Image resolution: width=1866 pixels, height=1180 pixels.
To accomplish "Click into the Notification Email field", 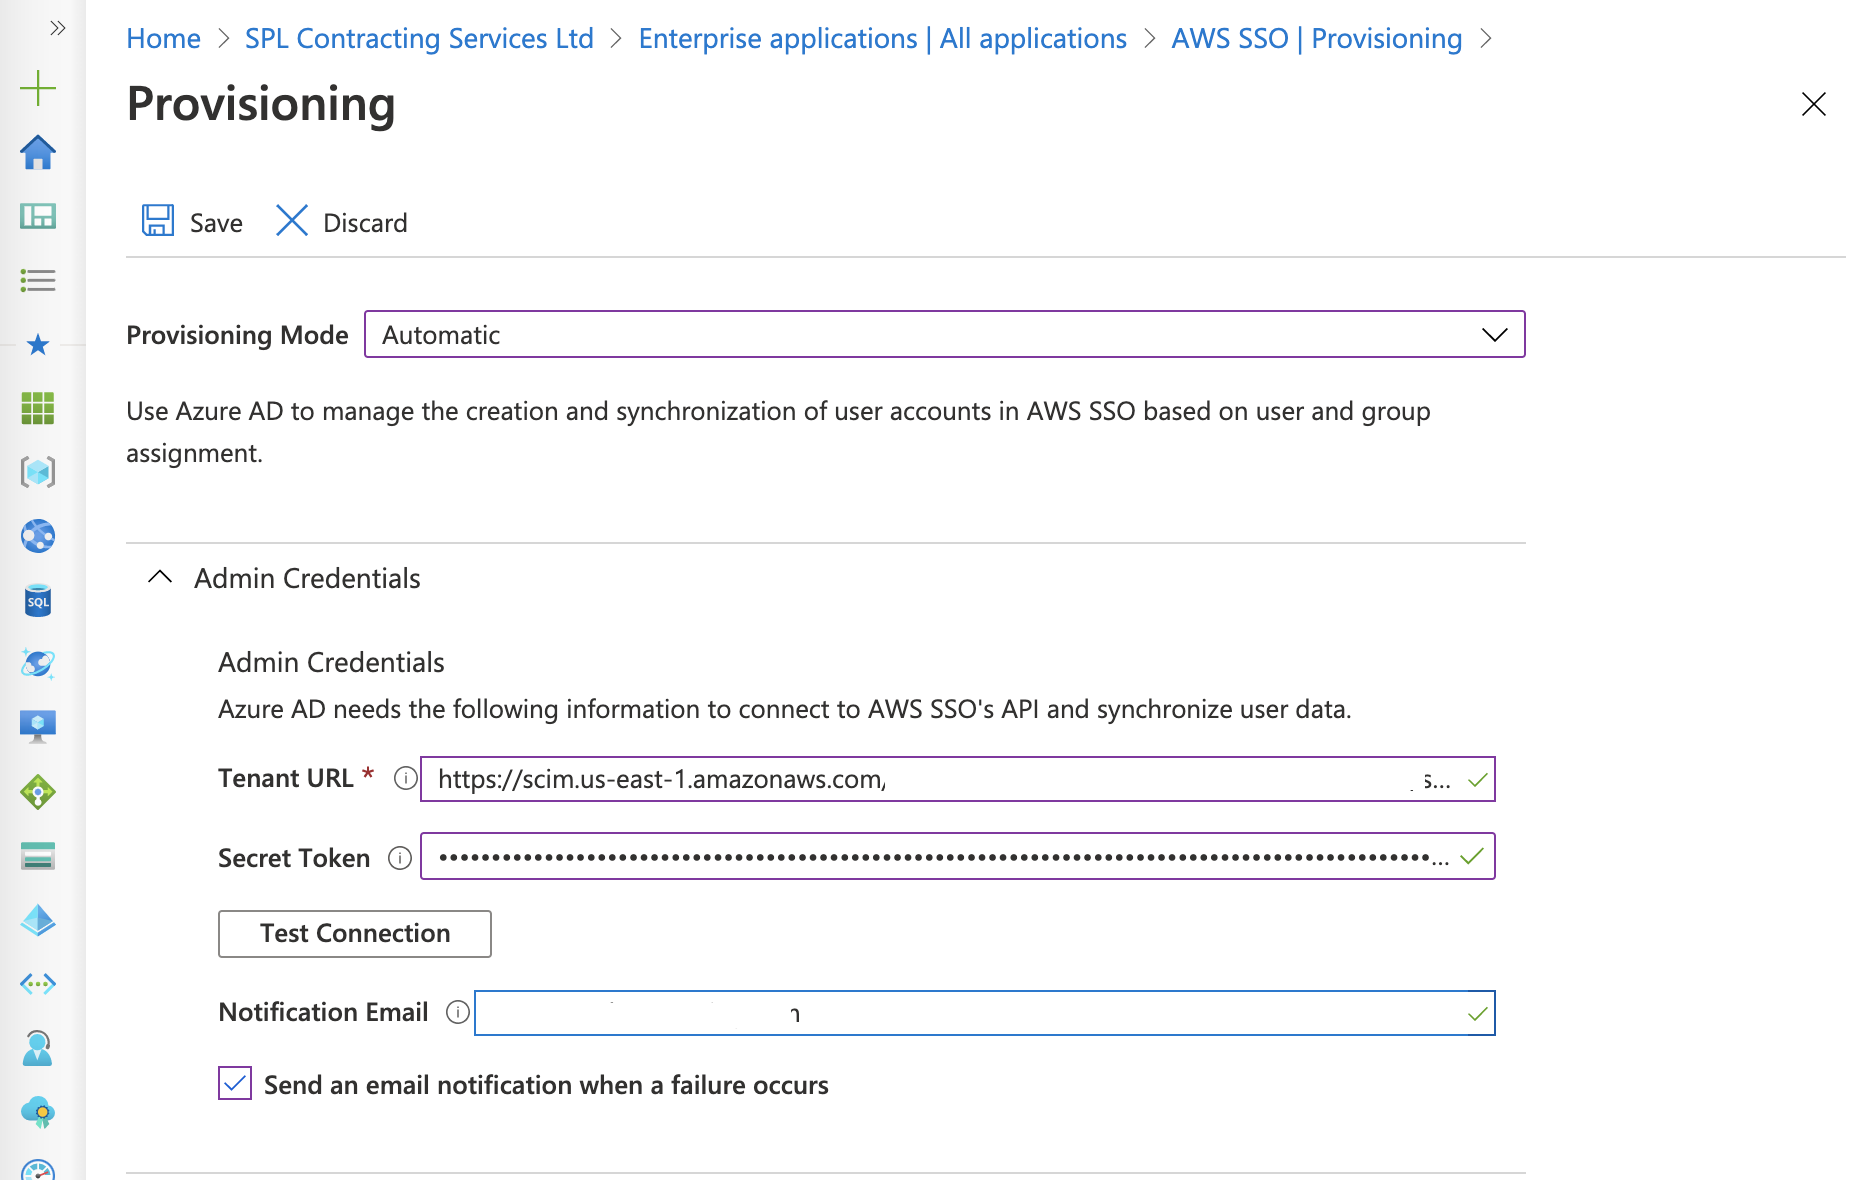I will [984, 1013].
